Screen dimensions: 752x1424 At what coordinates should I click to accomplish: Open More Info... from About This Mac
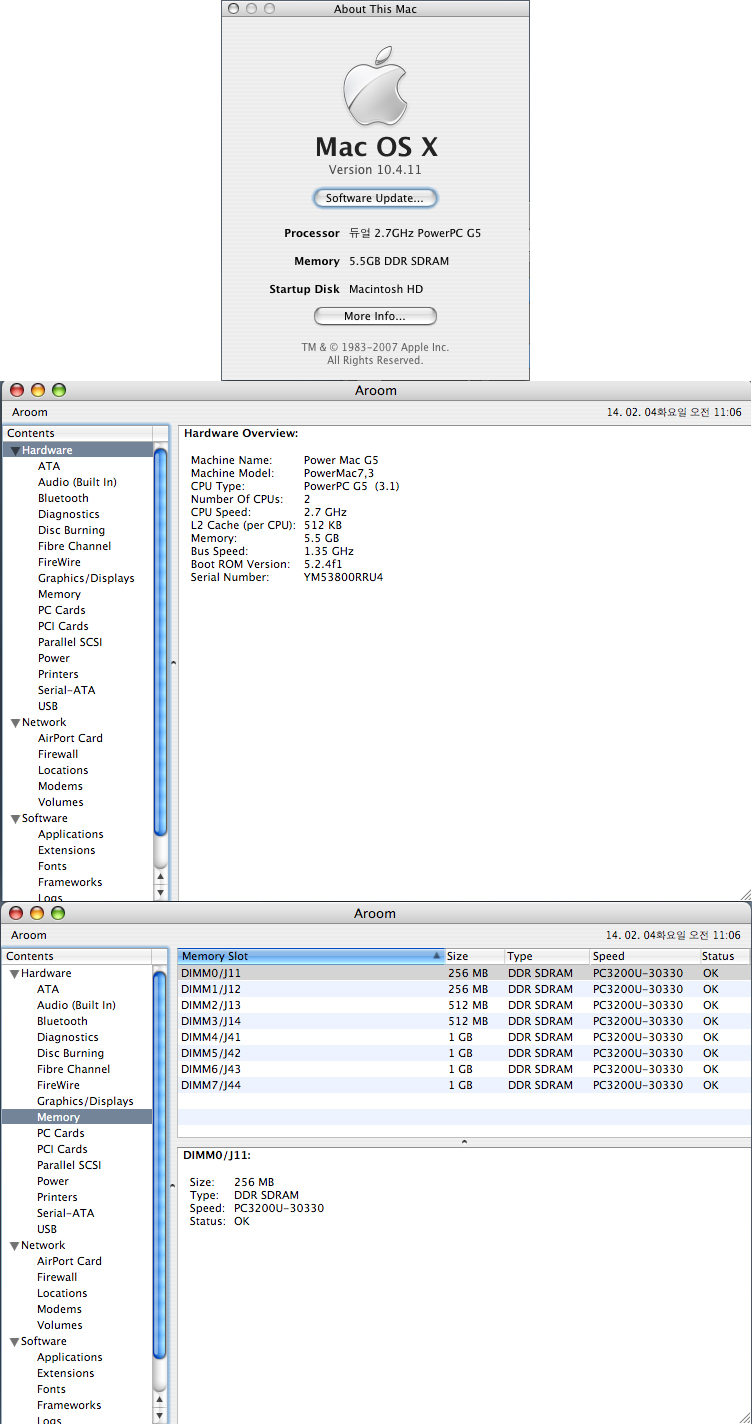point(375,316)
